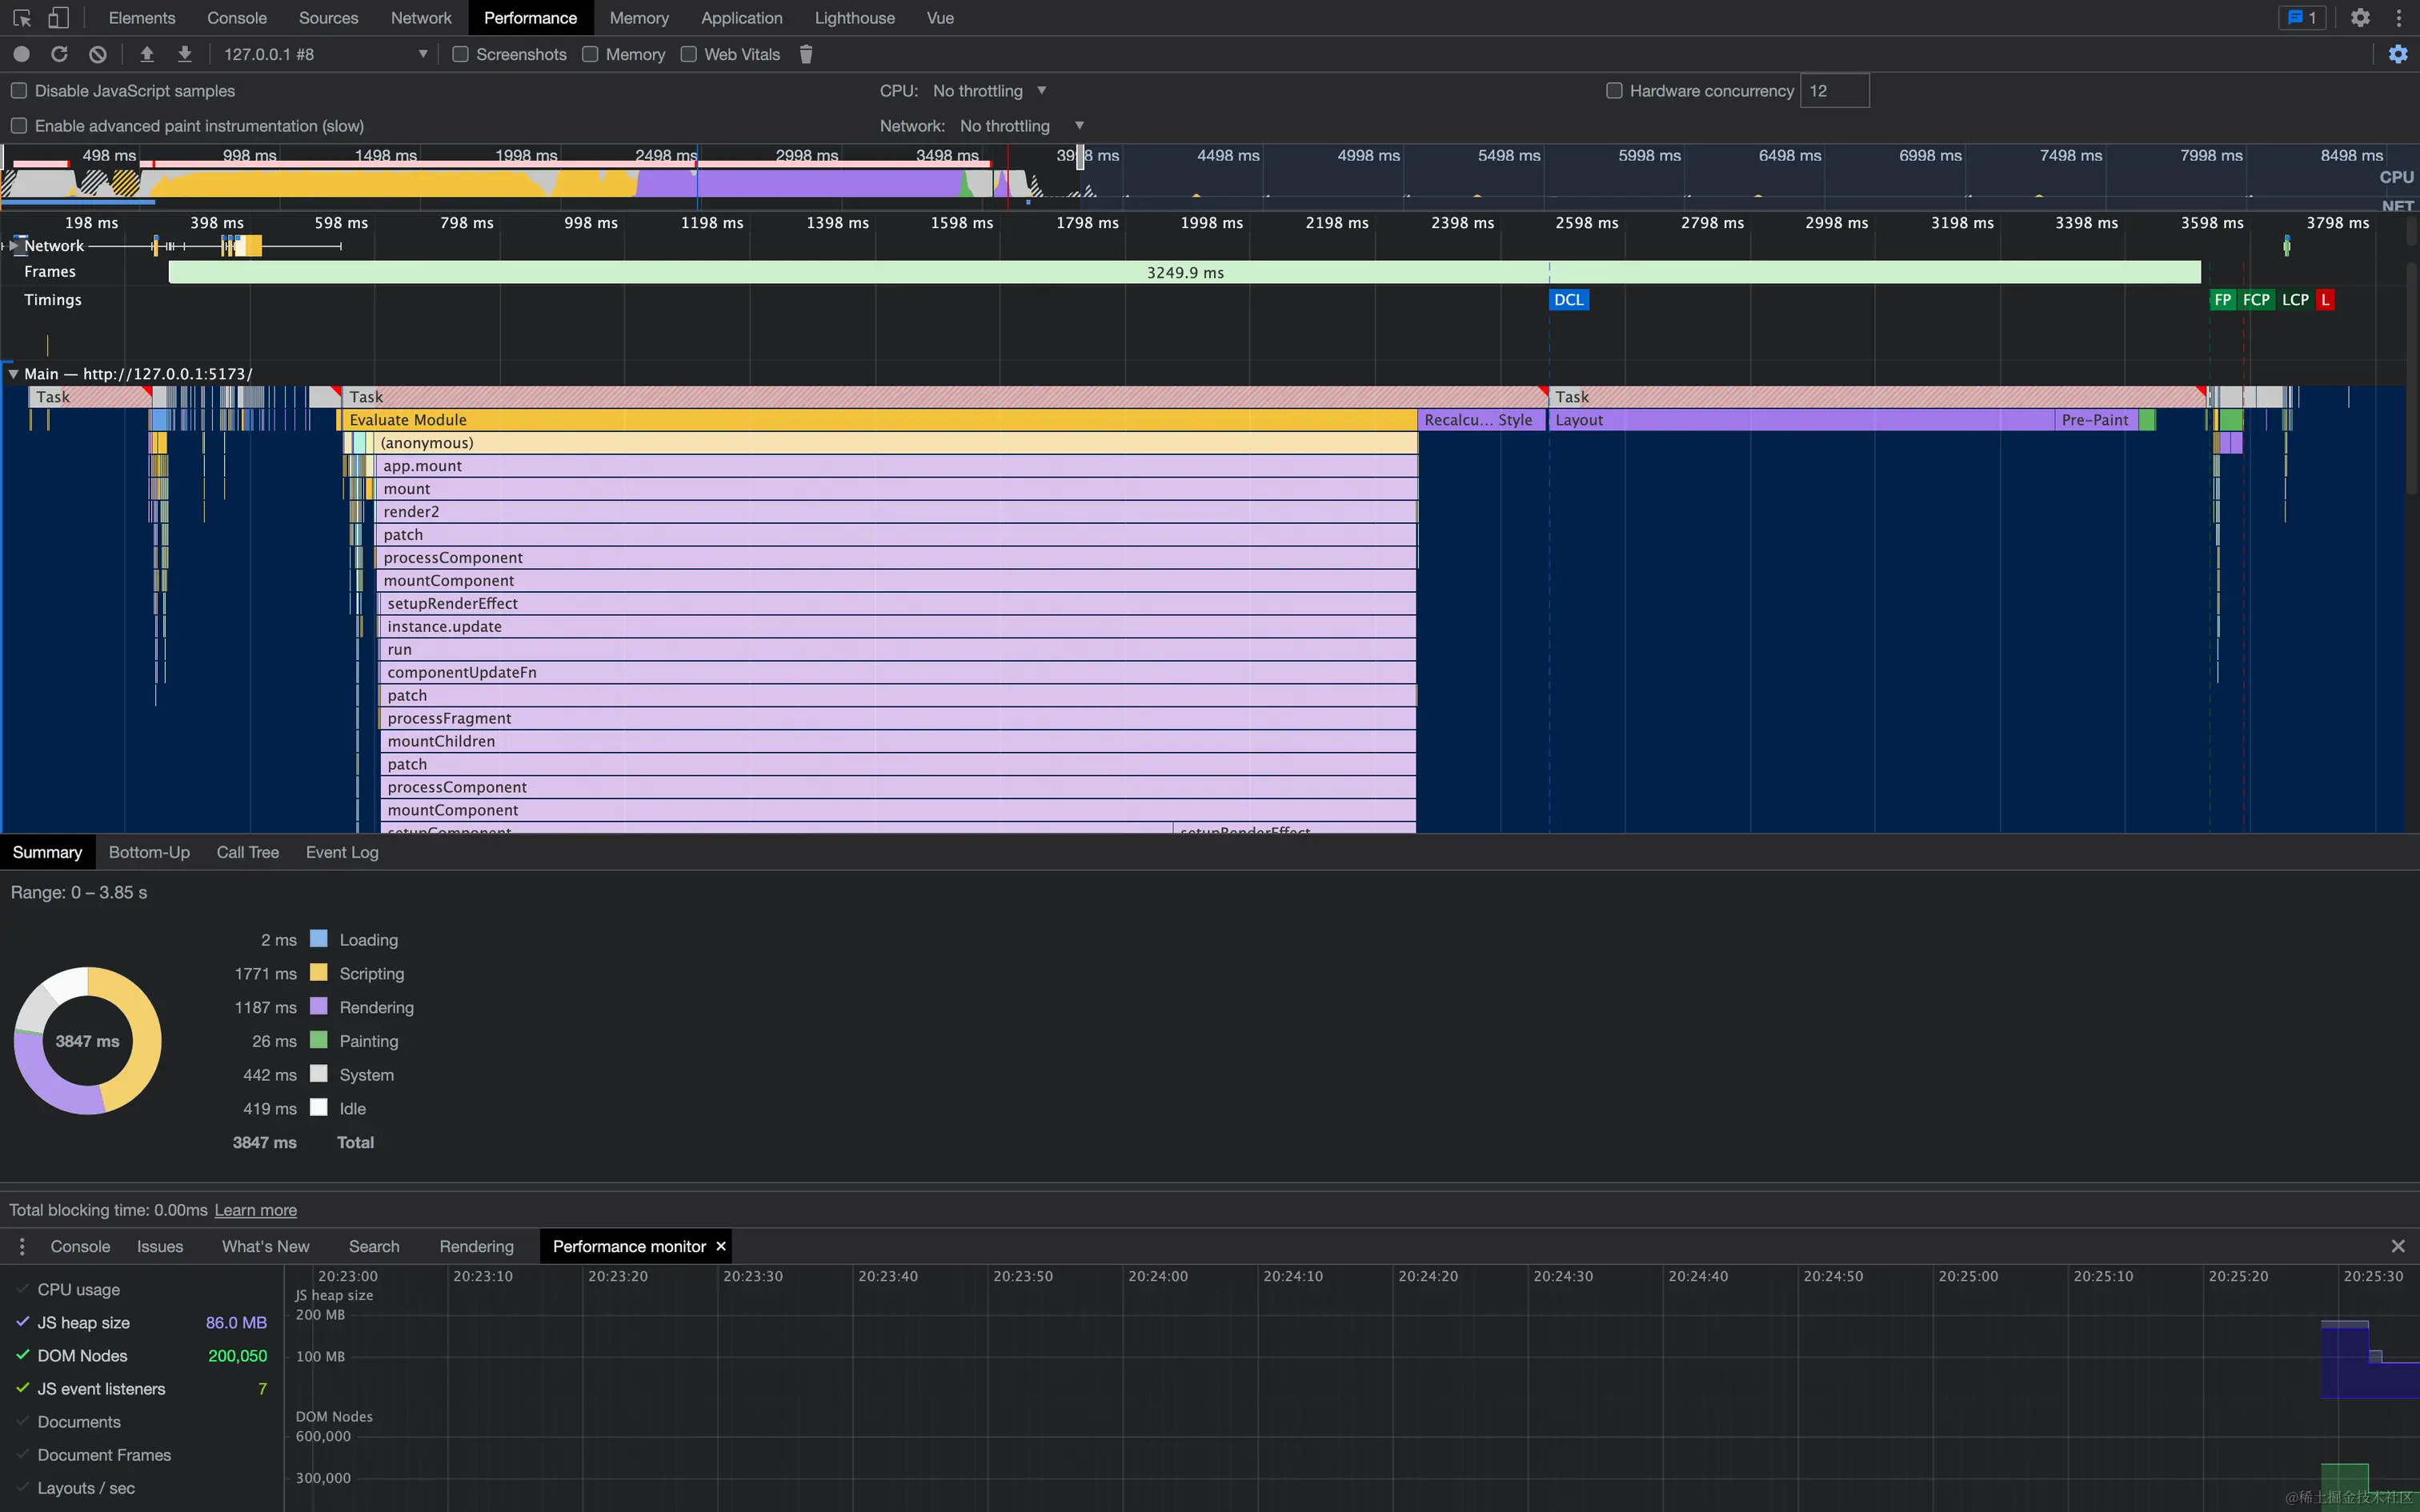Switch to the Call Tree tab
Viewport: 2420px width, 1512px height.
tap(247, 852)
